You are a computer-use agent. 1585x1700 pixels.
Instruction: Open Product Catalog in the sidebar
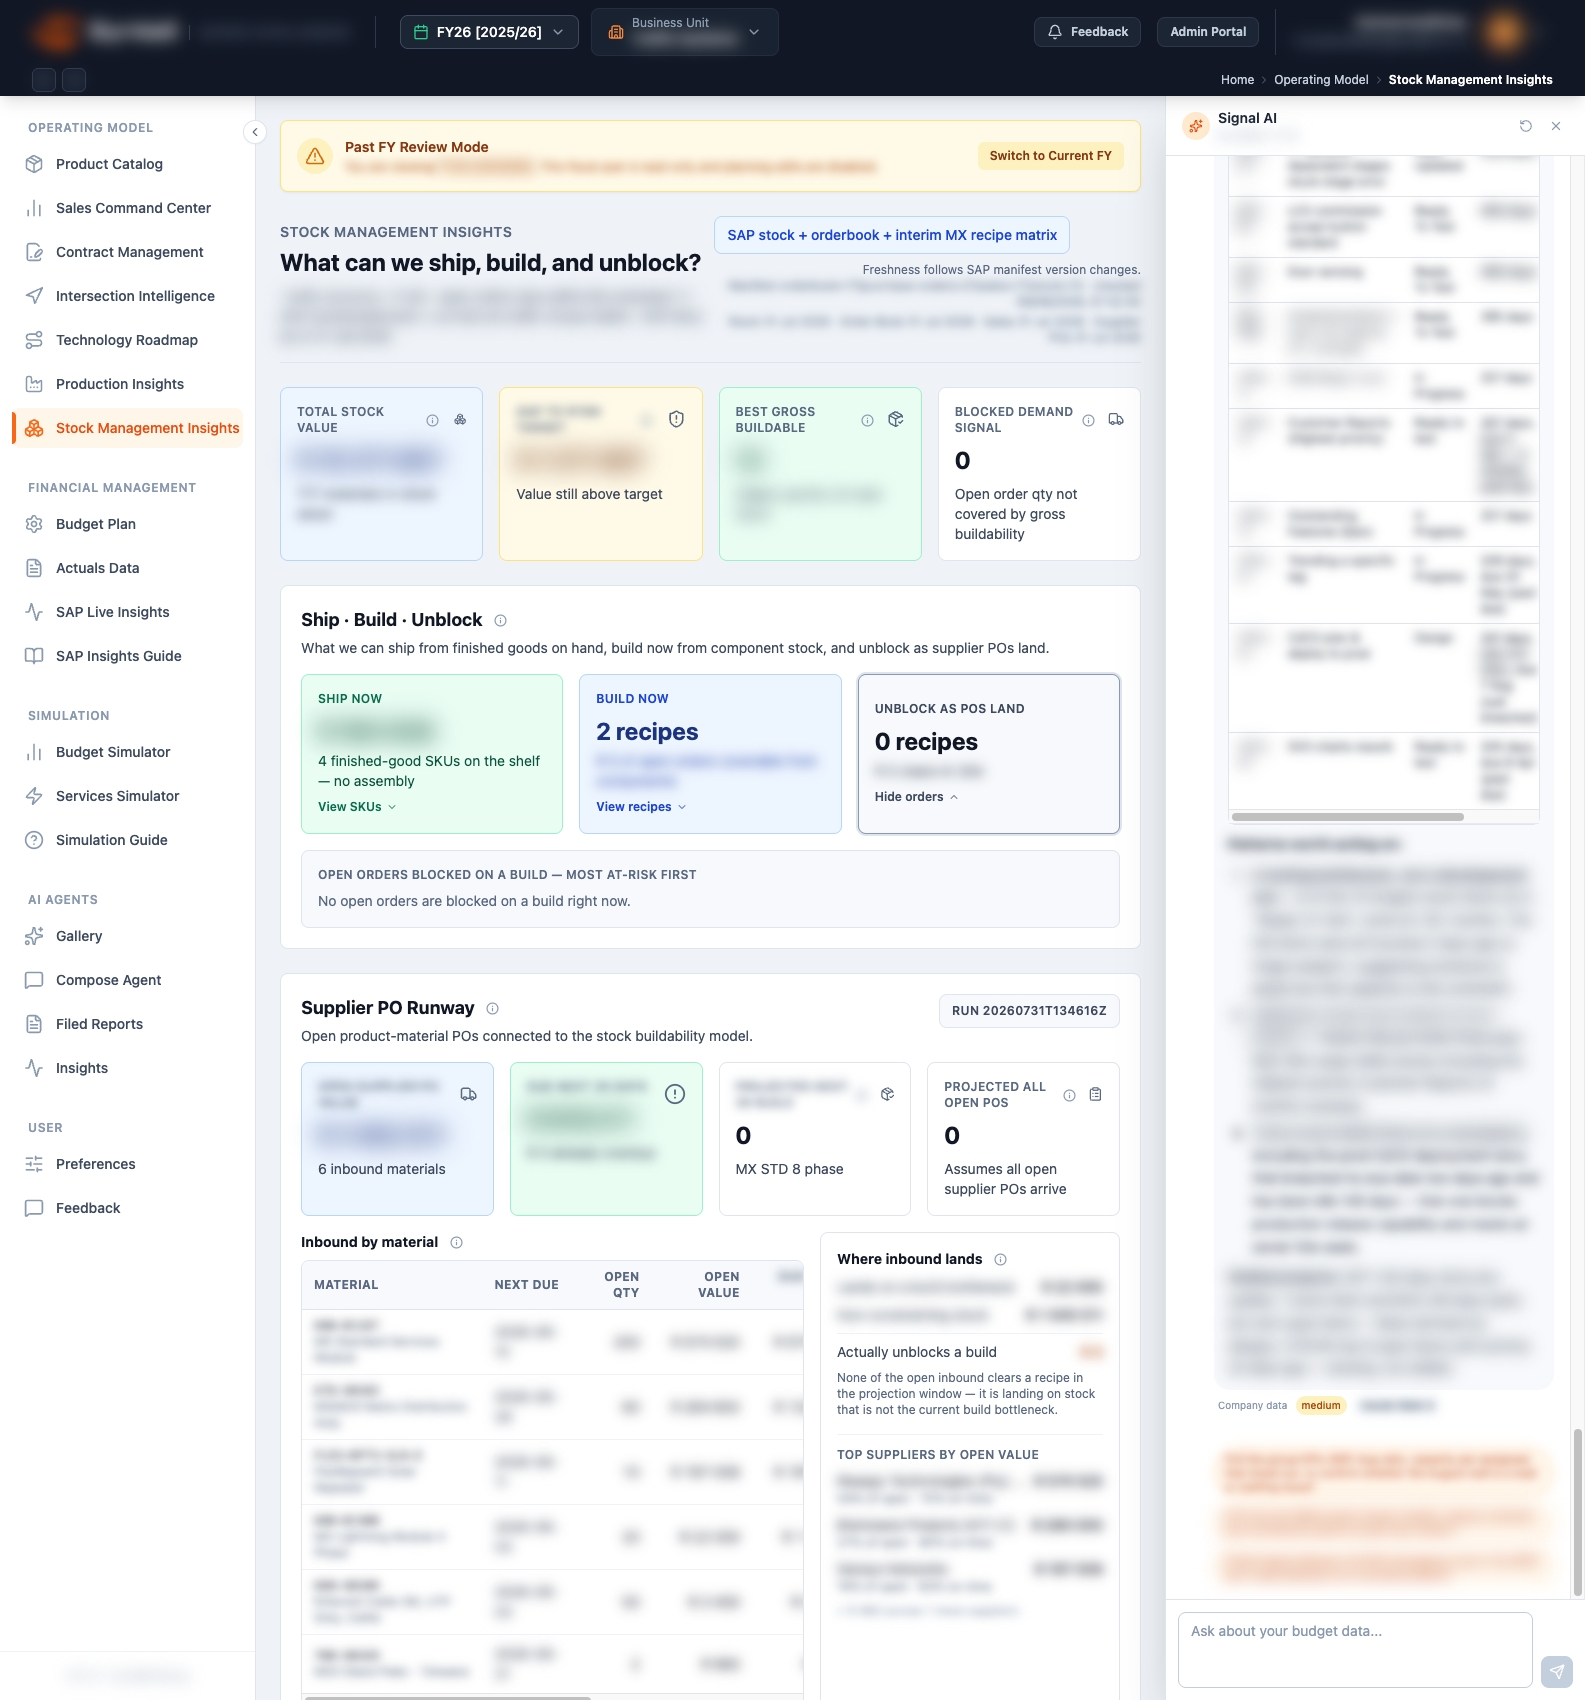109,164
